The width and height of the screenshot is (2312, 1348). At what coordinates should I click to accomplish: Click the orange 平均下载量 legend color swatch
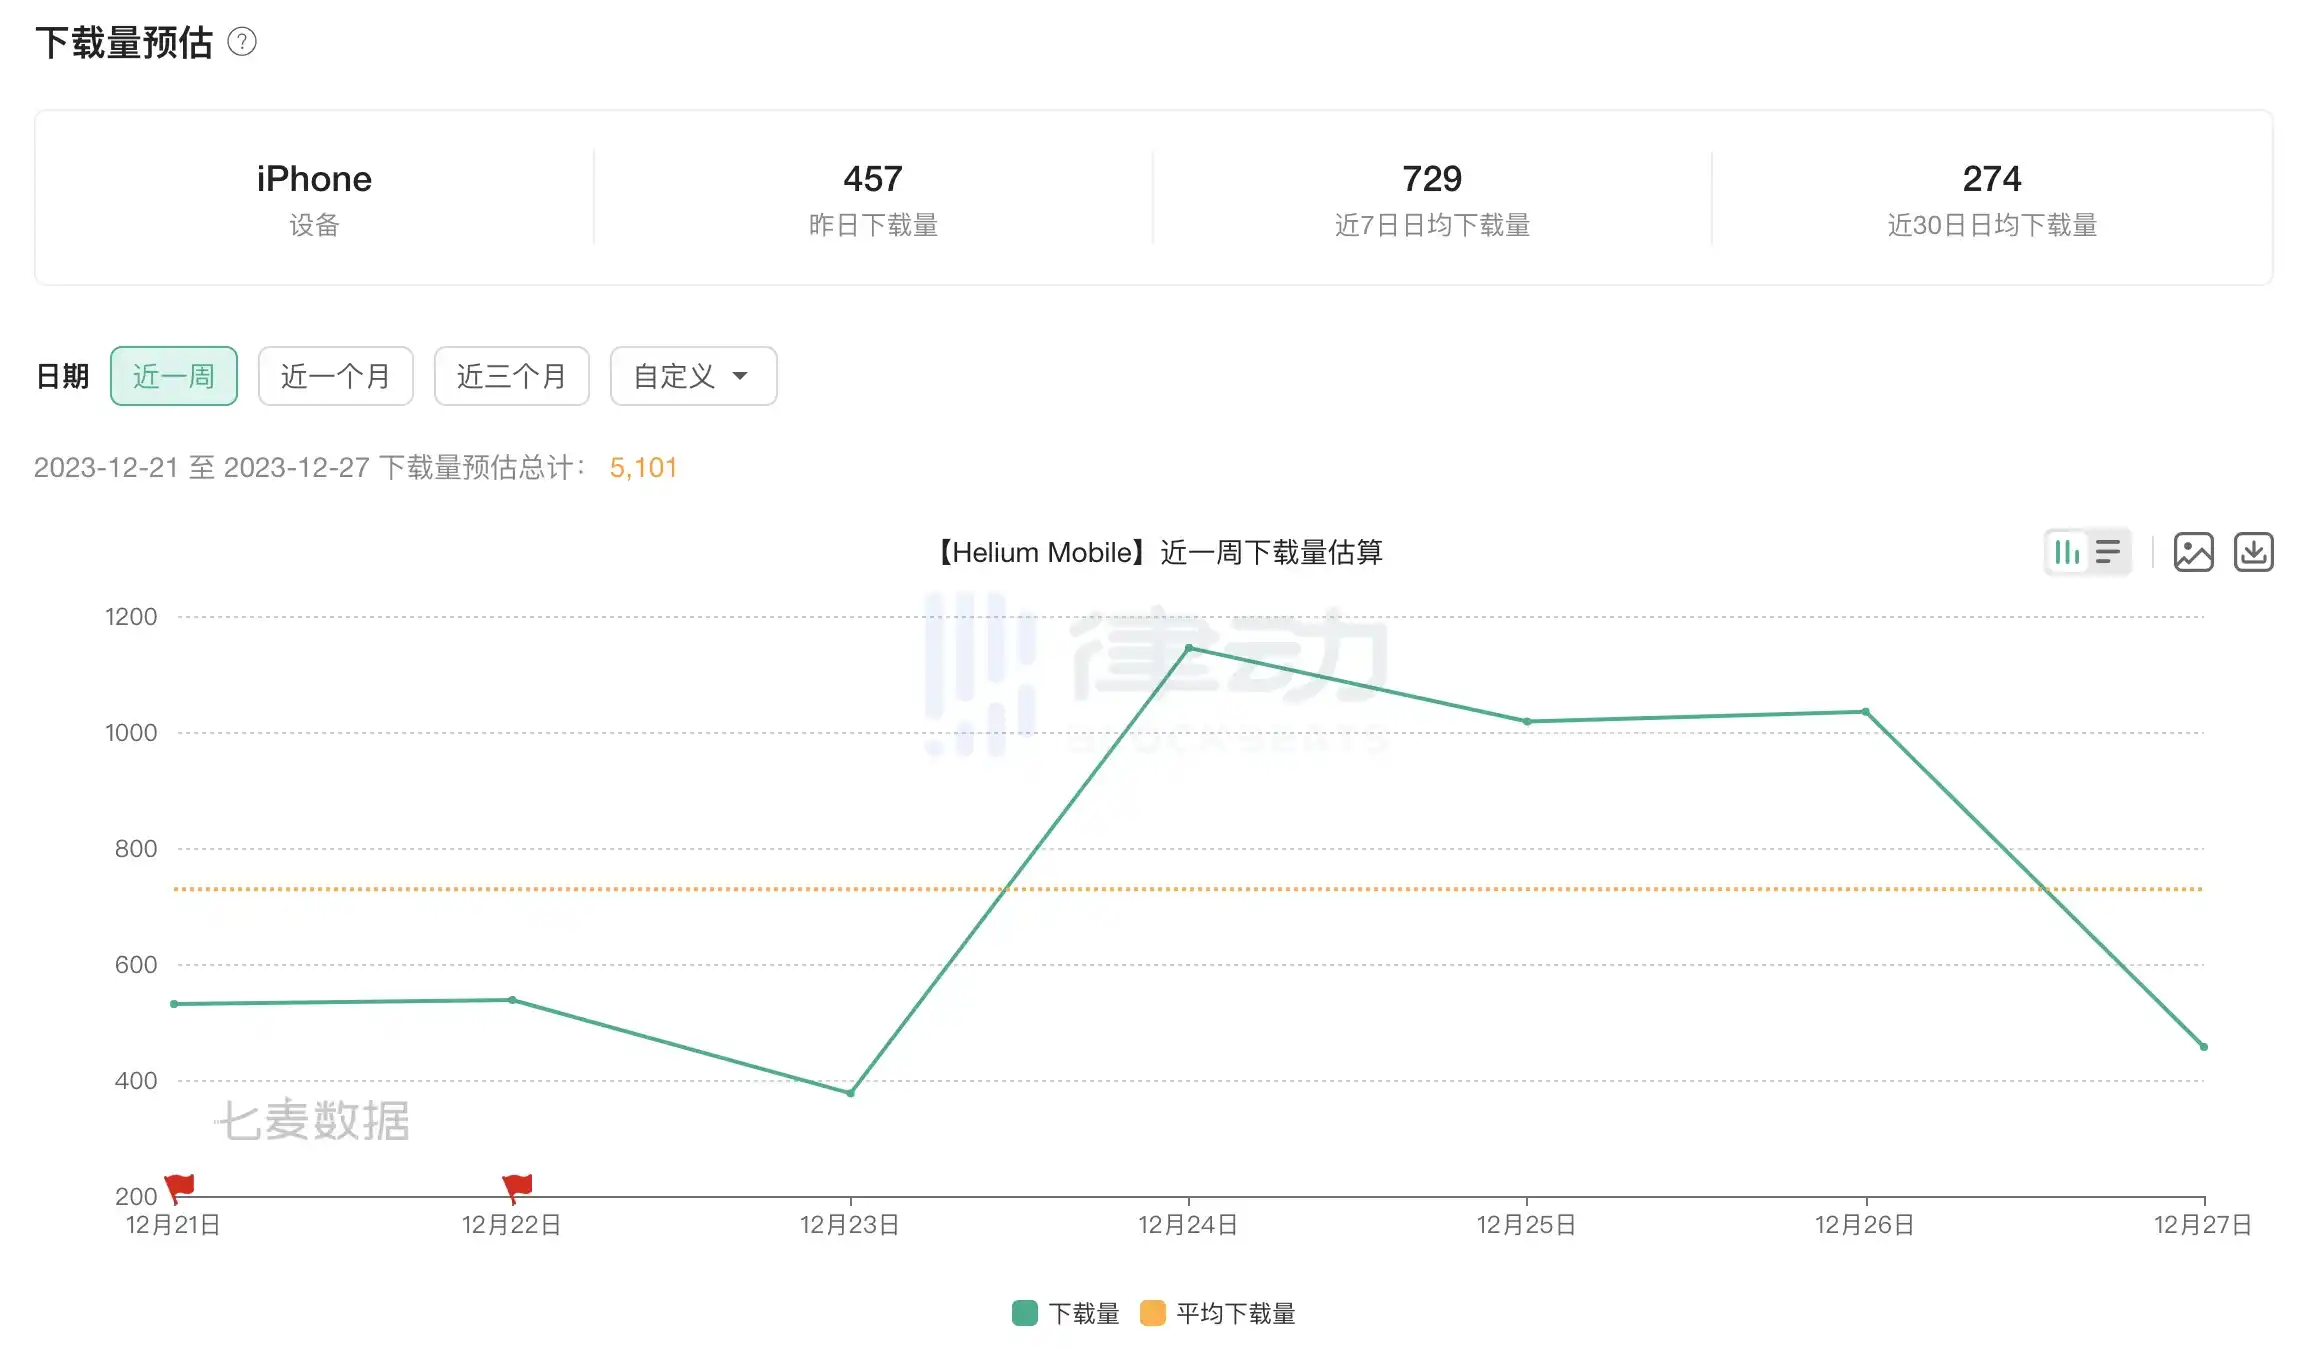tap(1153, 1313)
